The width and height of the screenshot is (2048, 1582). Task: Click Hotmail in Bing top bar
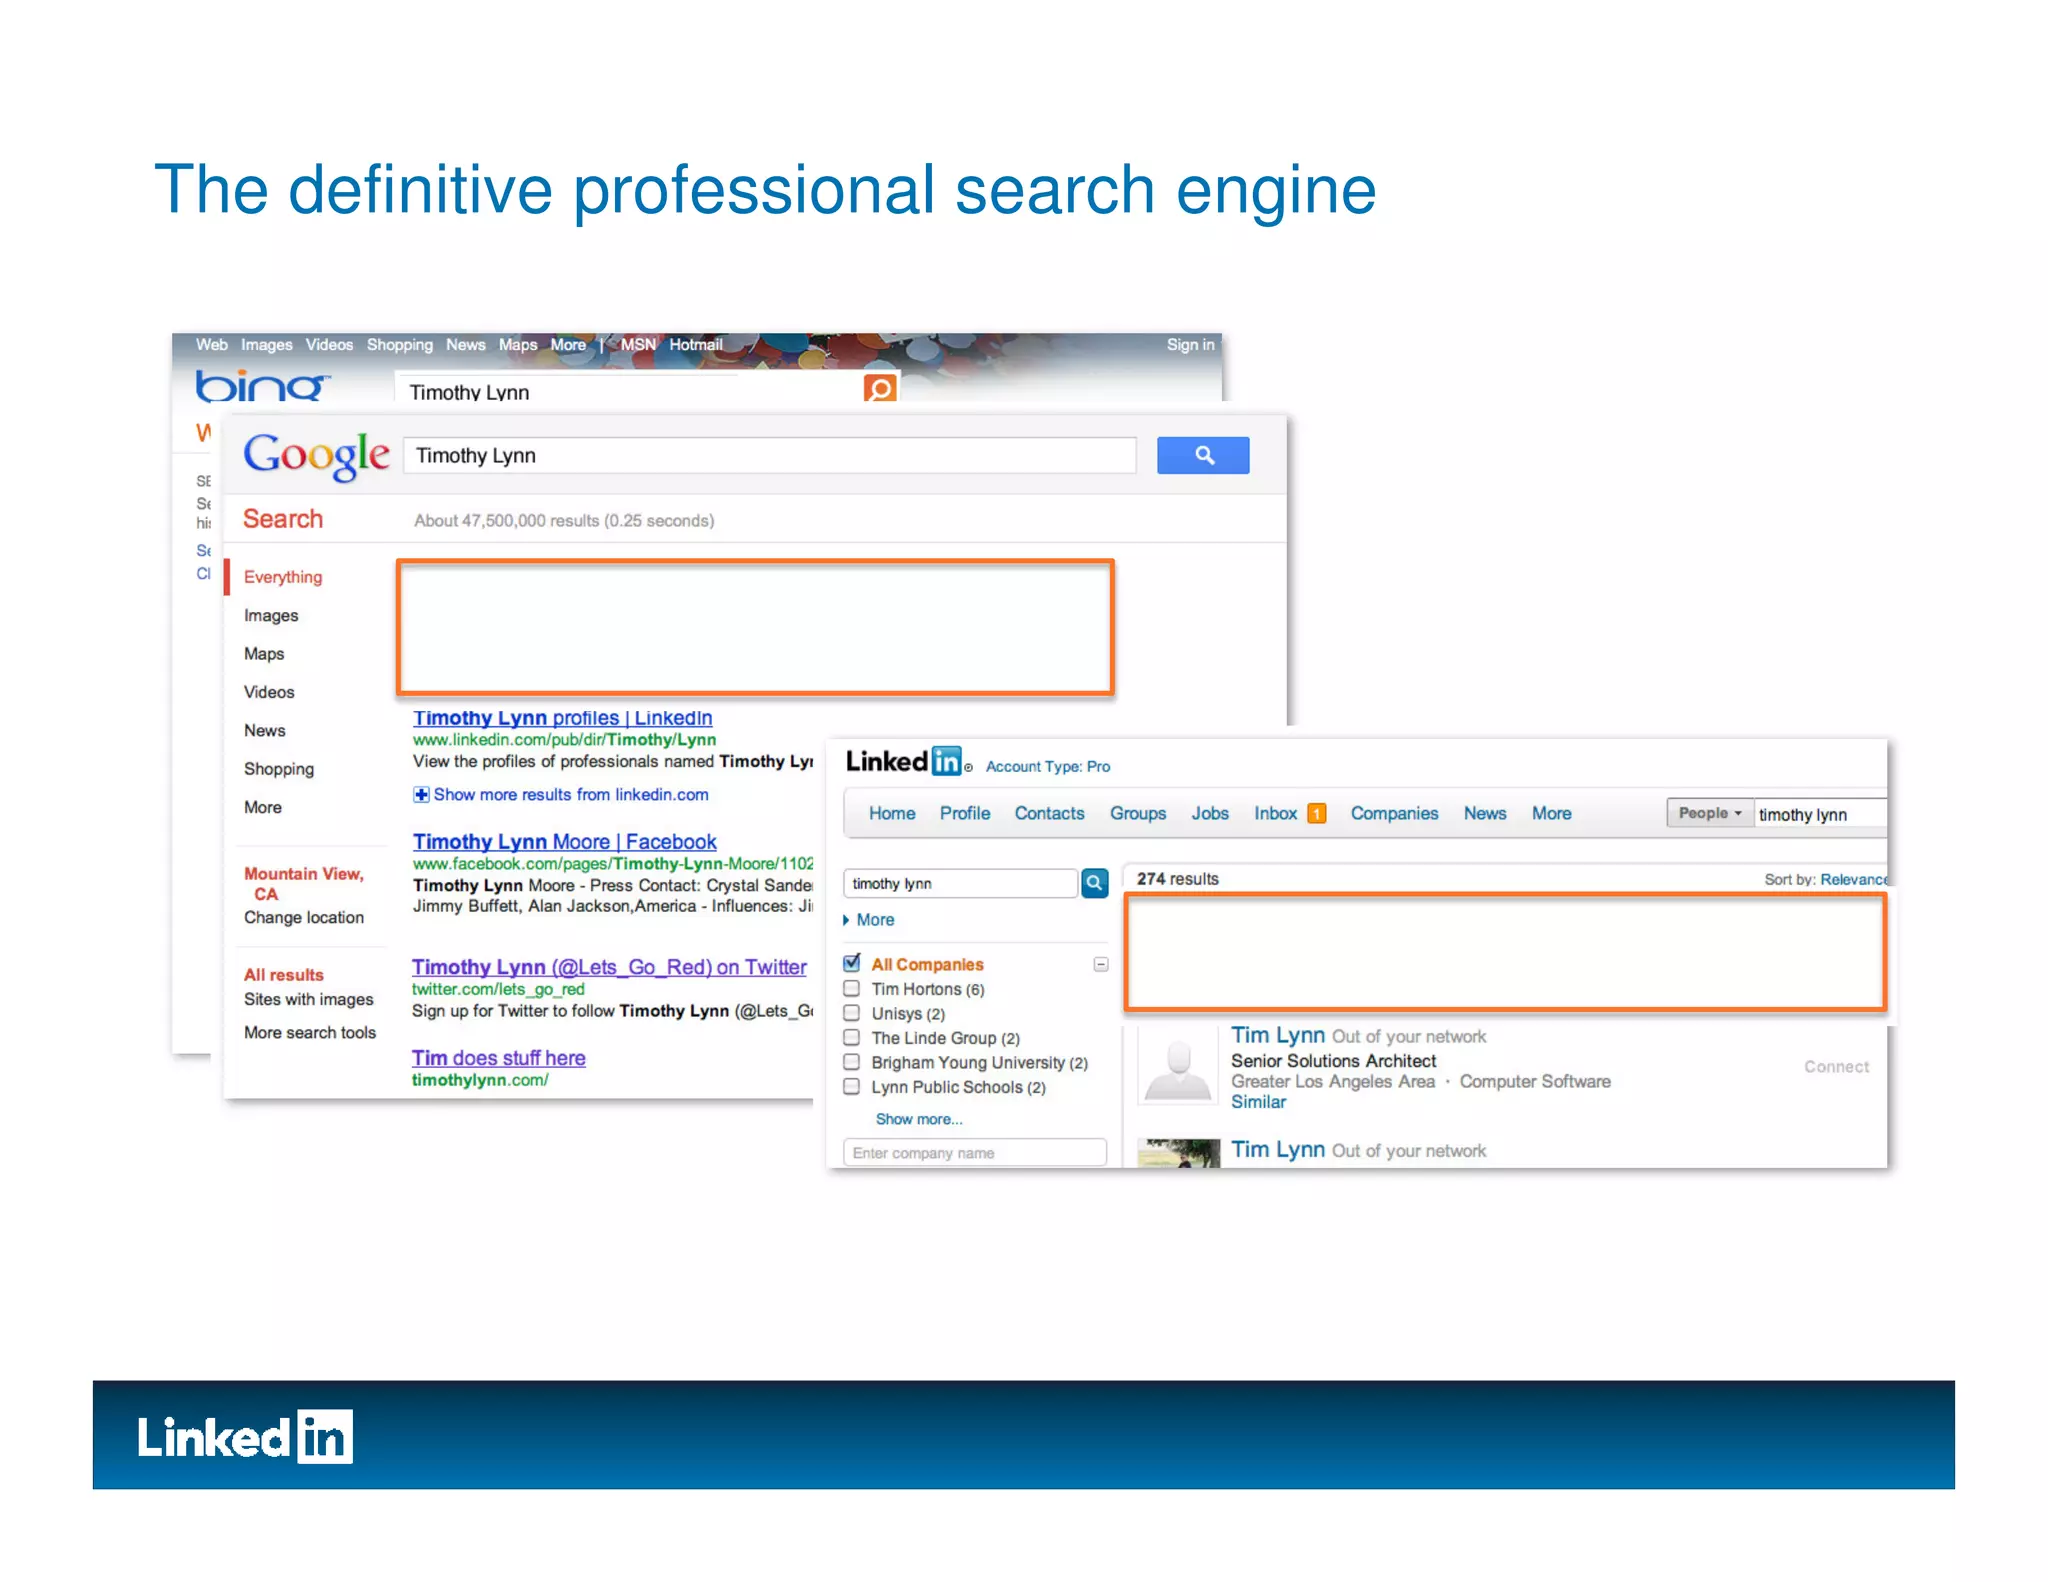pyautogui.click(x=696, y=345)
